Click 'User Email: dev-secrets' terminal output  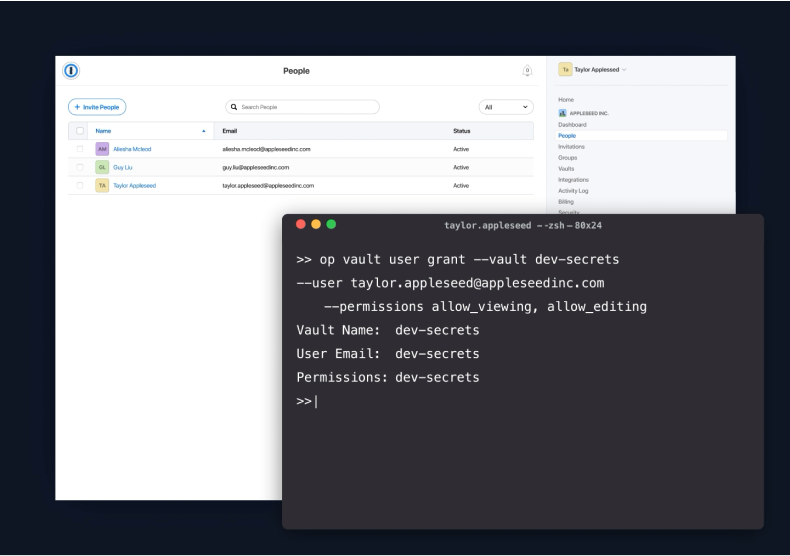coord(388,354)
